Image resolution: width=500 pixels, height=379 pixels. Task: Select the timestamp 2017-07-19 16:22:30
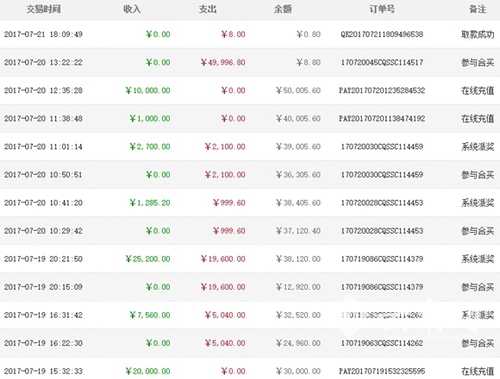[43, 343]
